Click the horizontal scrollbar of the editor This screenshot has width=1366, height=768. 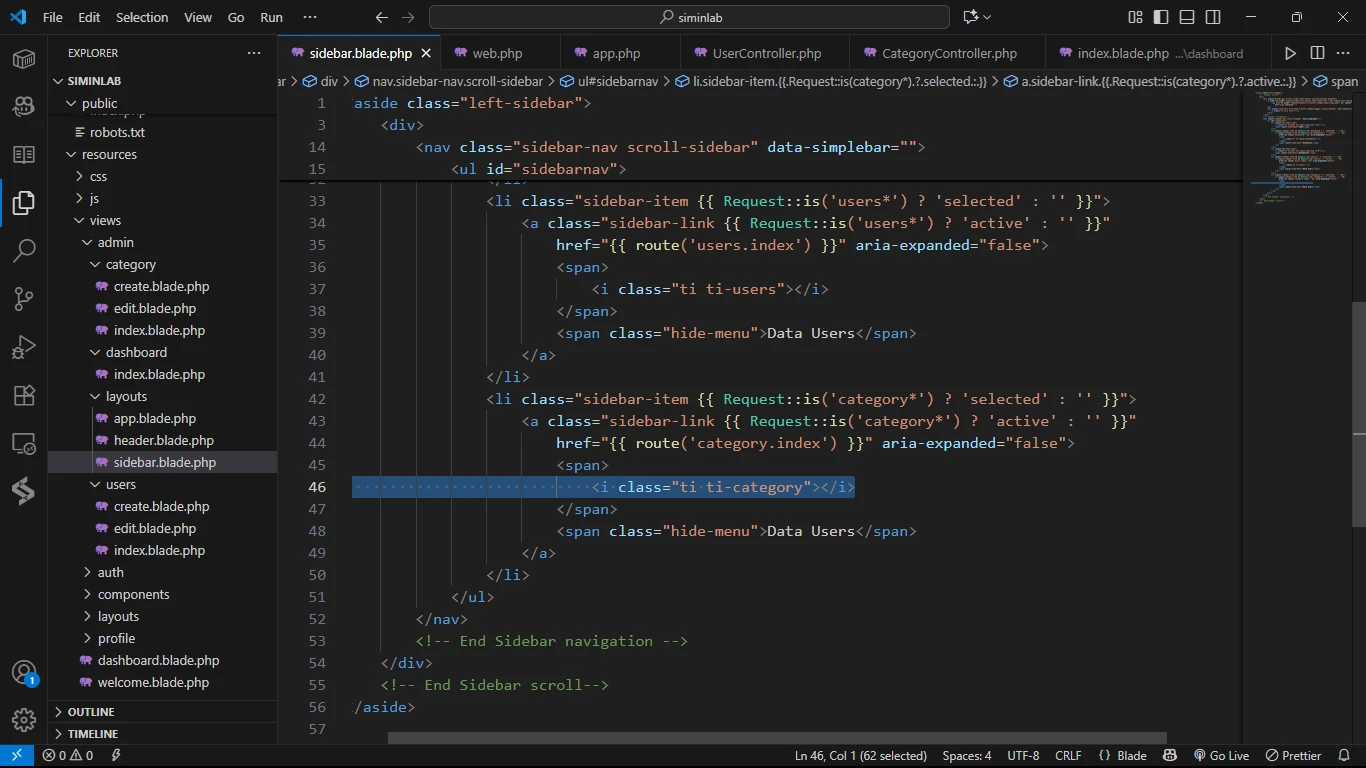pyautogui.click(x=776, y=738)
